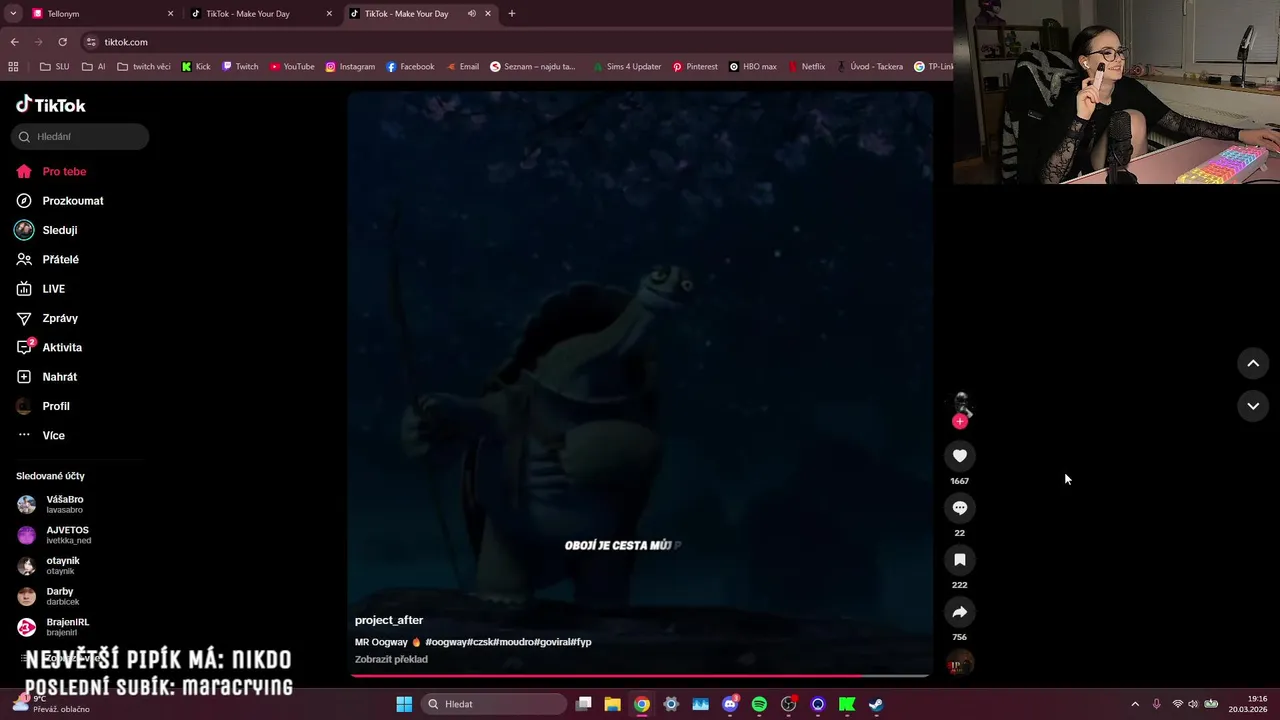Open Darby followed account
The image size is (1280, 720).
[x=62, y=596]
